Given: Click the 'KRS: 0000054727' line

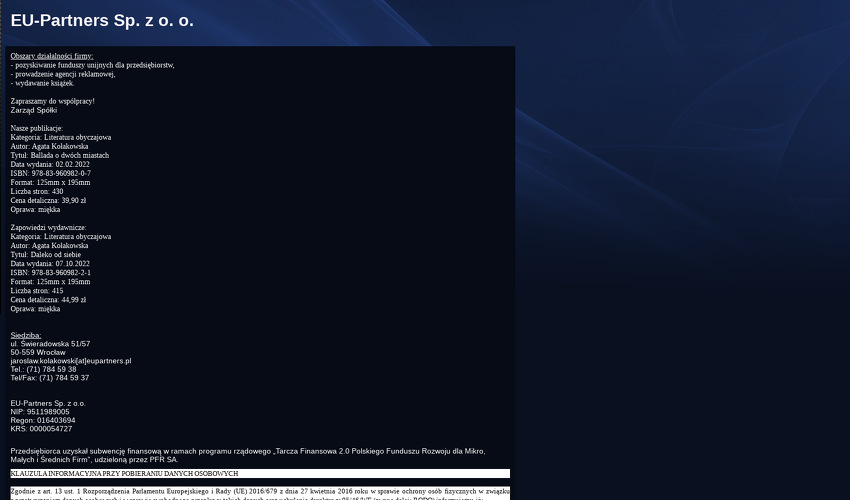Looking at the screenshot, I should tap(41, 429).
